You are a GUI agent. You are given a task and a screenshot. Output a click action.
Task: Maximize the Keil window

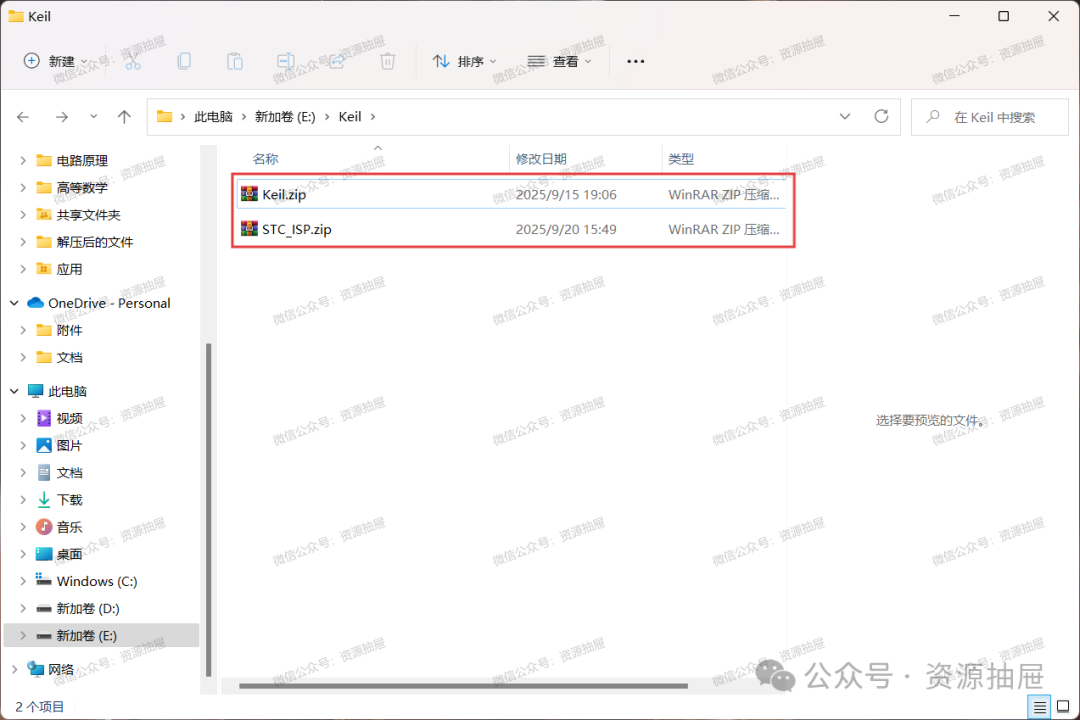pyautogui.click(x=1004, y=16)
